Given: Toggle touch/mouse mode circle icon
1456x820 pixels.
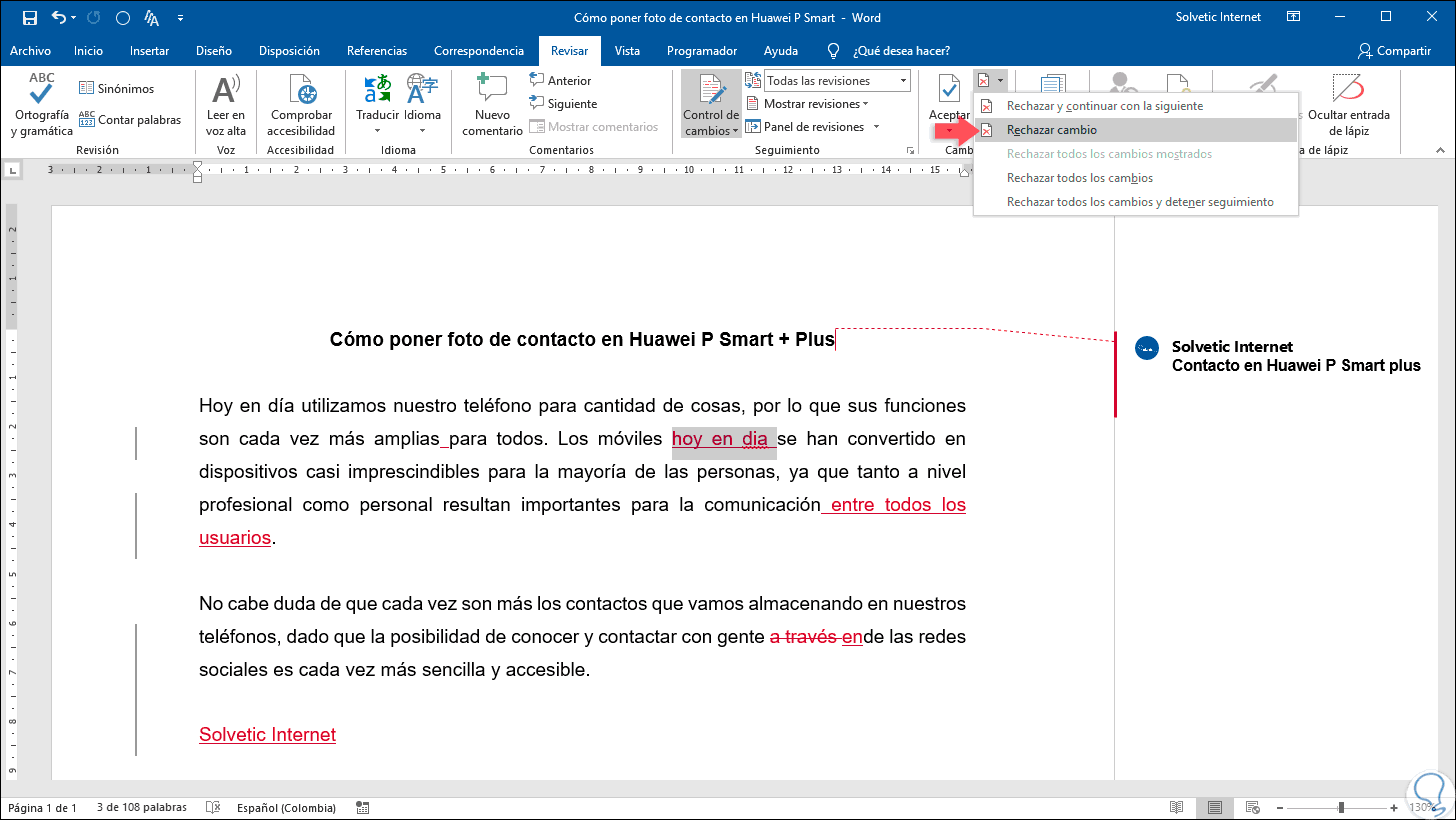Looking at the screenshot, I should click(123, 18).
